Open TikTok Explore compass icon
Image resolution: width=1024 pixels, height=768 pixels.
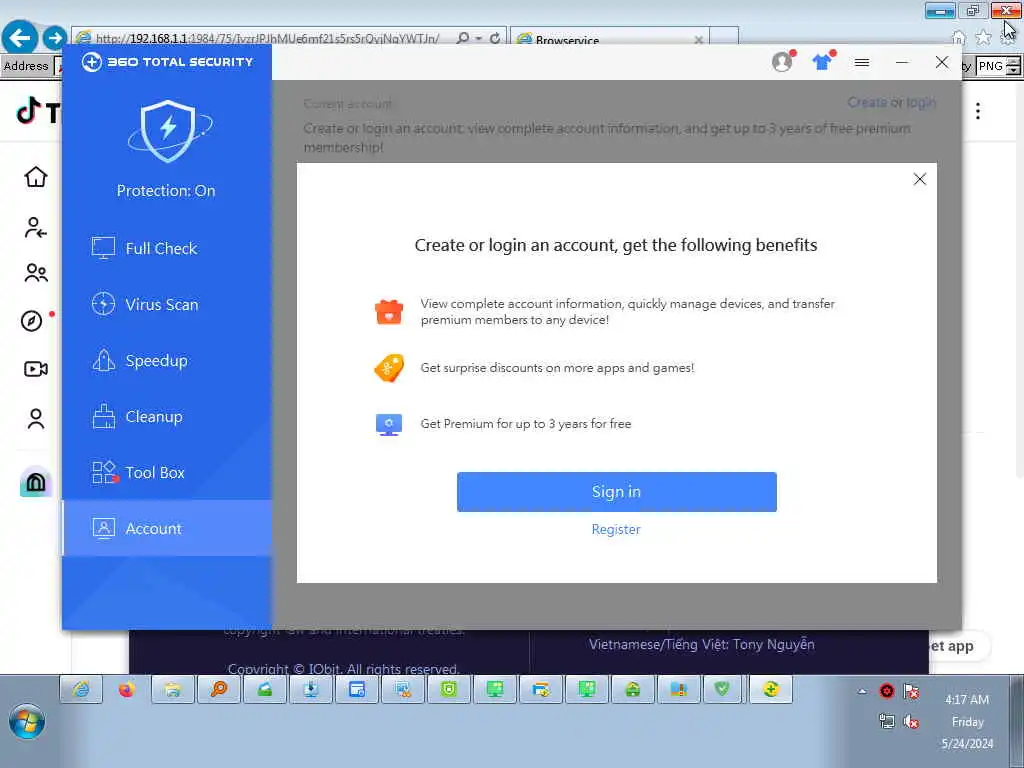31,321
